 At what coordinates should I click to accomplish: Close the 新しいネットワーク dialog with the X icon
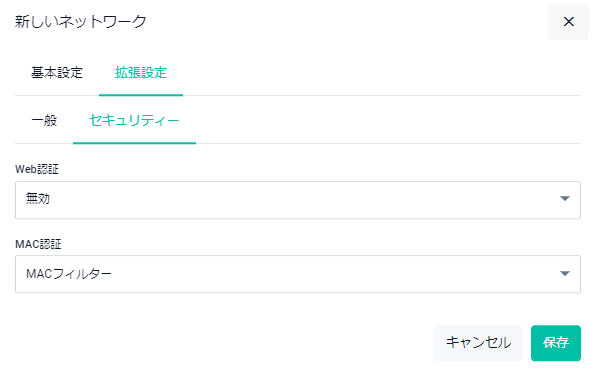point(568,22)
